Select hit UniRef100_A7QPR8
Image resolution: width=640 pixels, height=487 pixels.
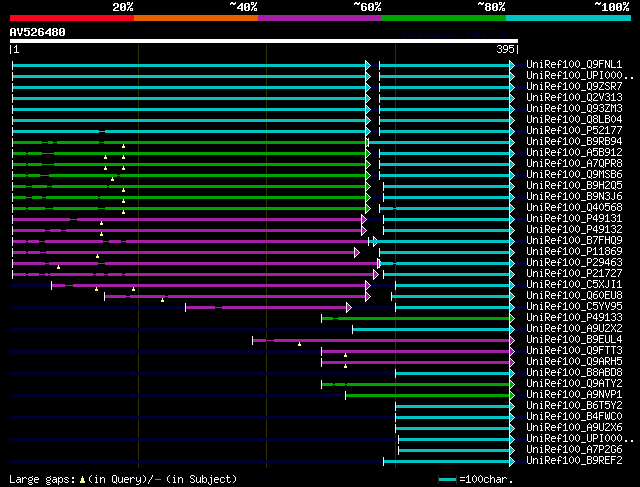coord(574,164)
